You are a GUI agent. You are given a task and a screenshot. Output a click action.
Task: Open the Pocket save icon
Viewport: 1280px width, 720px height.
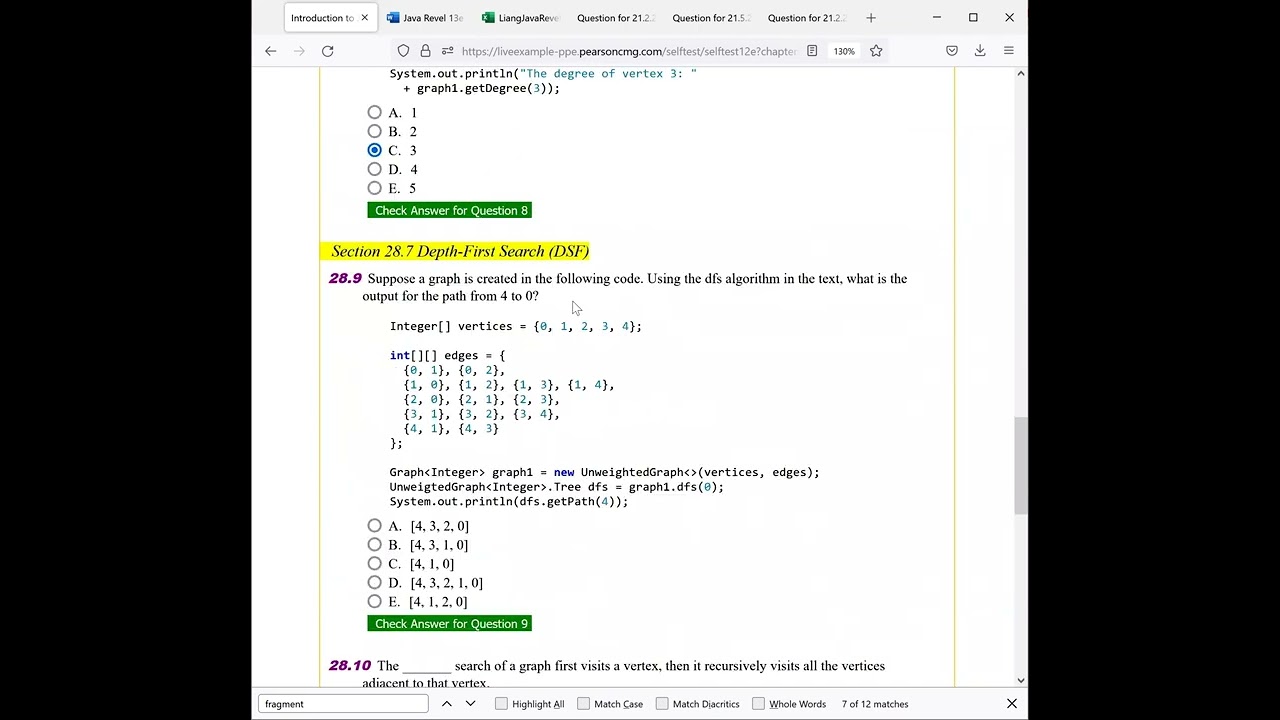952,51
